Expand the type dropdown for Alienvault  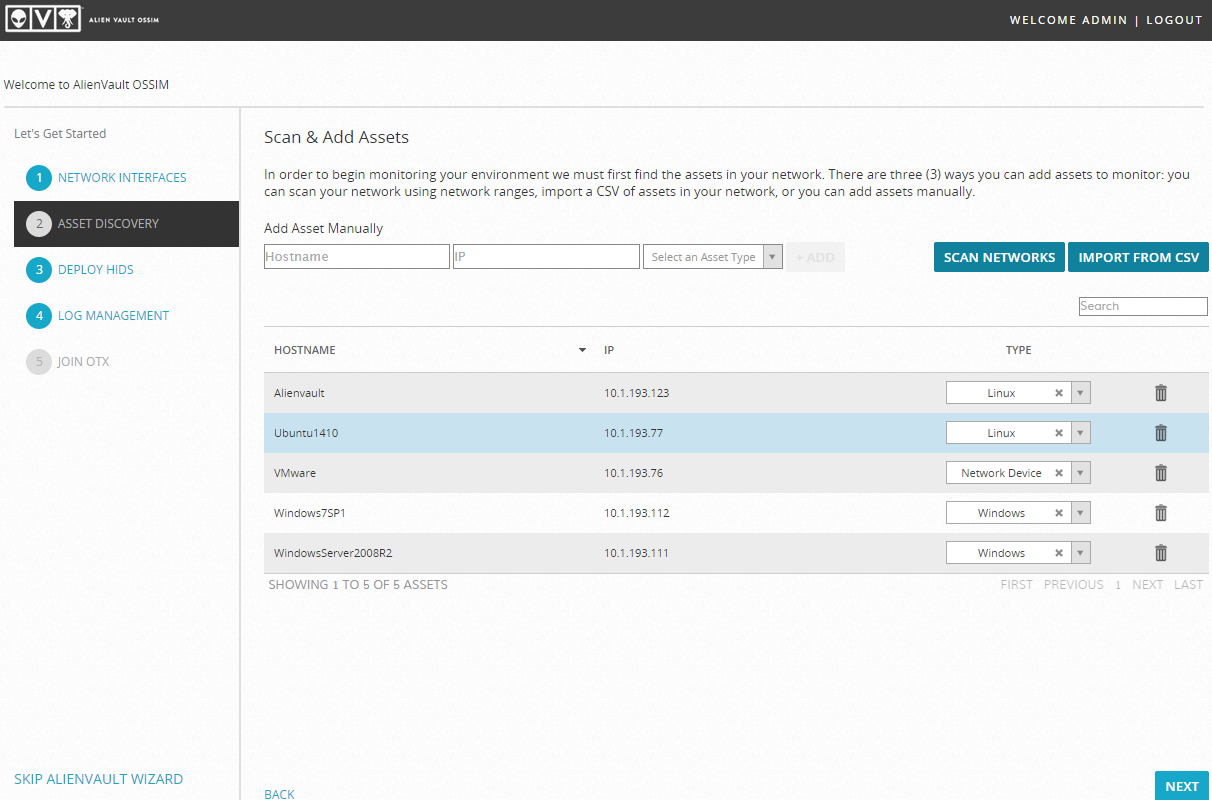pos(1080,393)
